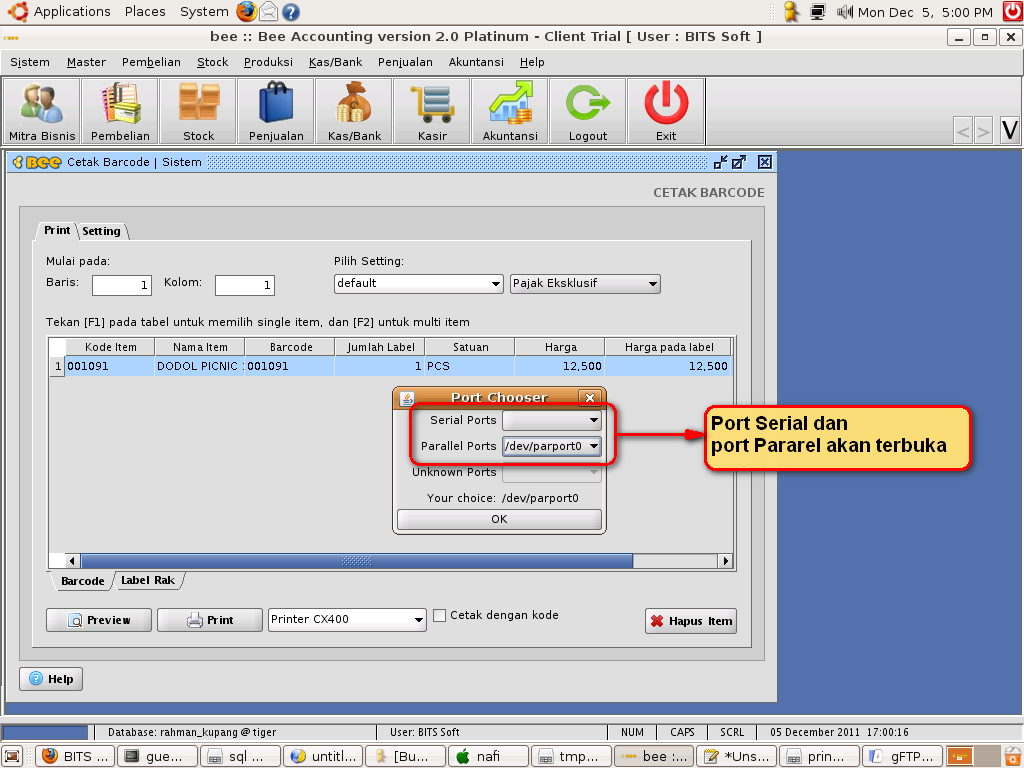Select the Penjualan shopping bag icon
Screen dimensions: 1024x768
pyautogui.click(x=276, y=111)
